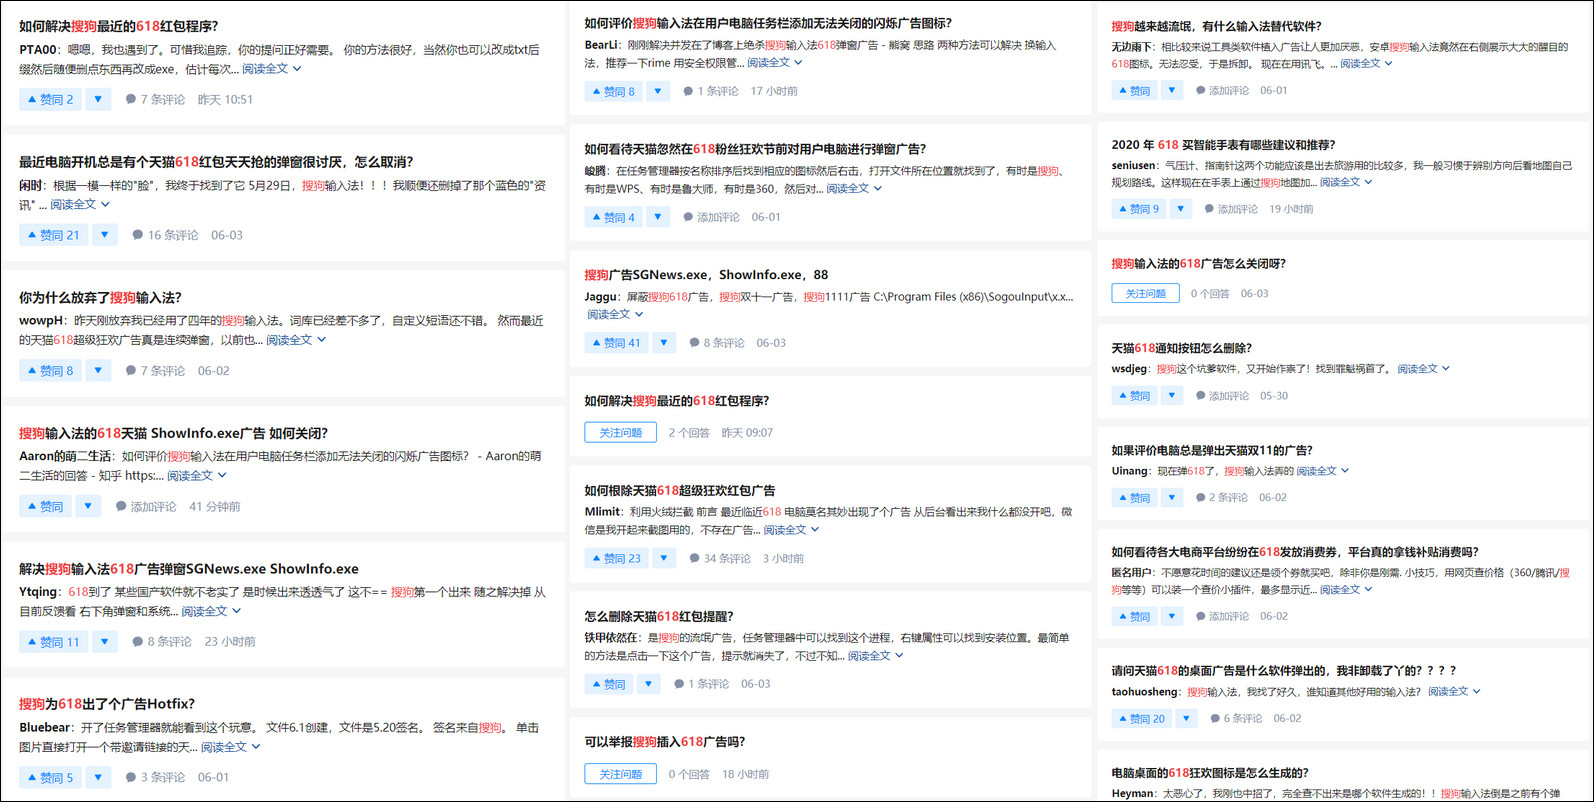Expand full text of taohuosheng's answer
The image size is (1594, 802).
(1453, 692)
